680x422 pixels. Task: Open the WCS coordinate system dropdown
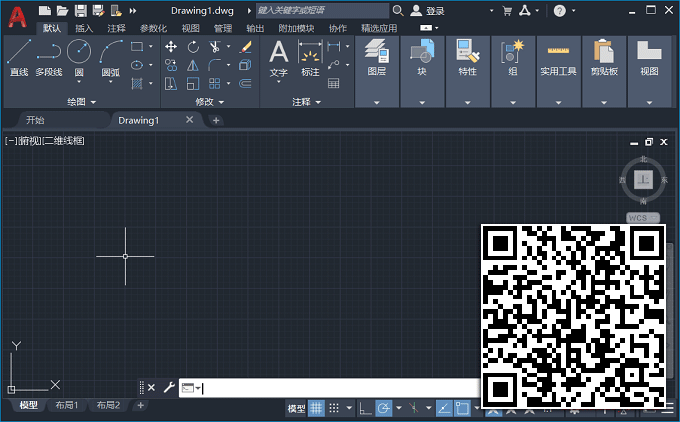coord(643,218)
